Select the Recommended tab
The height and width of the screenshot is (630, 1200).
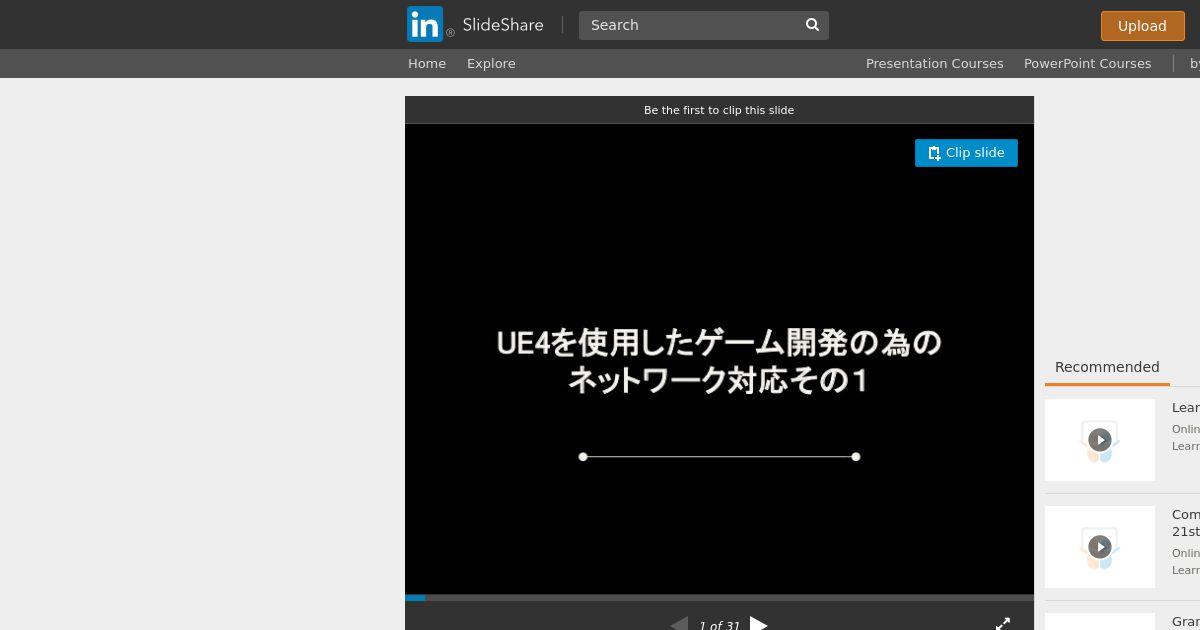tap(1107, 367)
